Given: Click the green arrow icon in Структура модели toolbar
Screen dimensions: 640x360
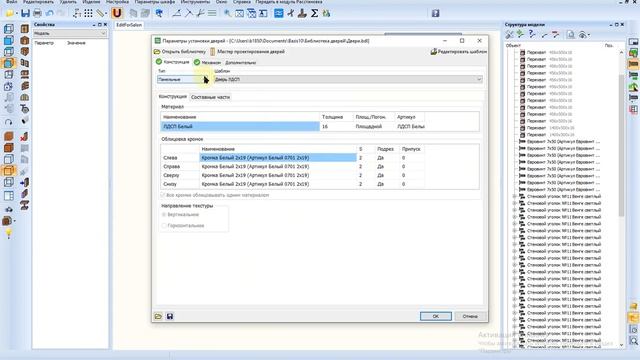Looking at the screenshot, I should (x=520, y=35).
